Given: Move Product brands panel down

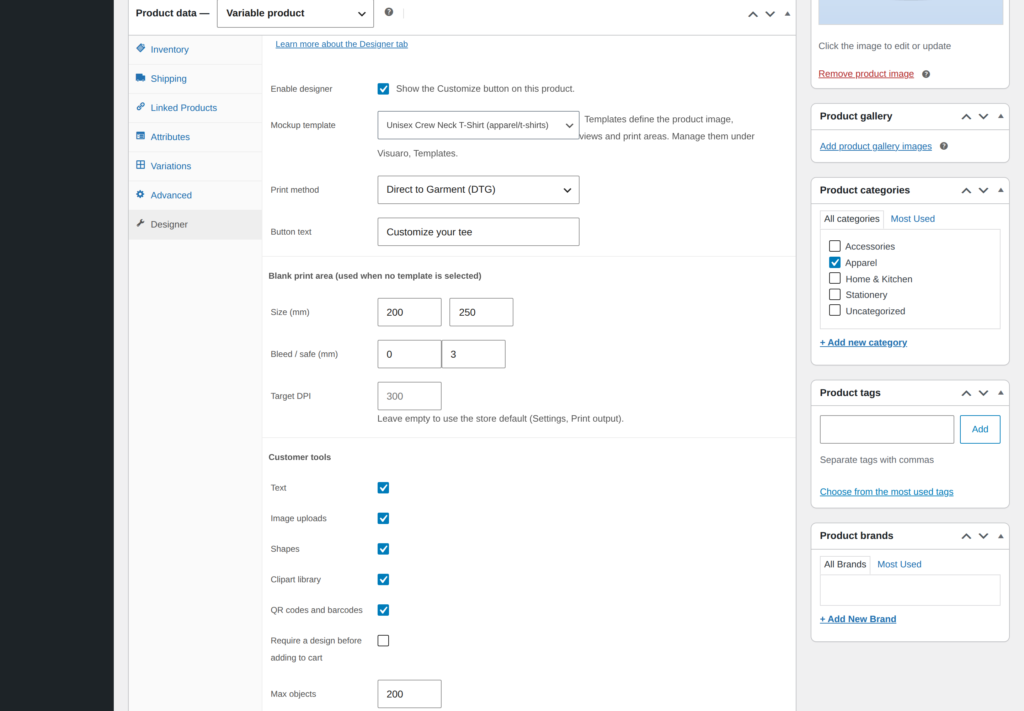Looking at the screenshot, I should coord(984,535).
